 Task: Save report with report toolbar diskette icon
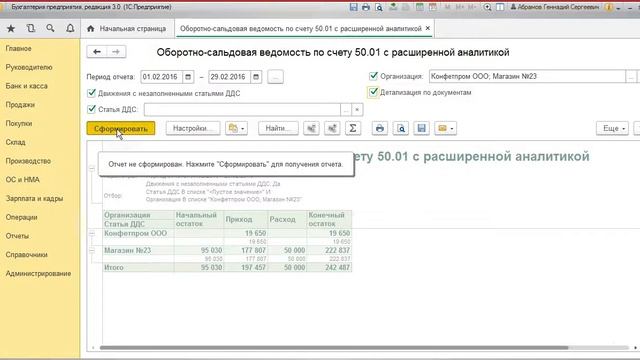coord(422,128)
